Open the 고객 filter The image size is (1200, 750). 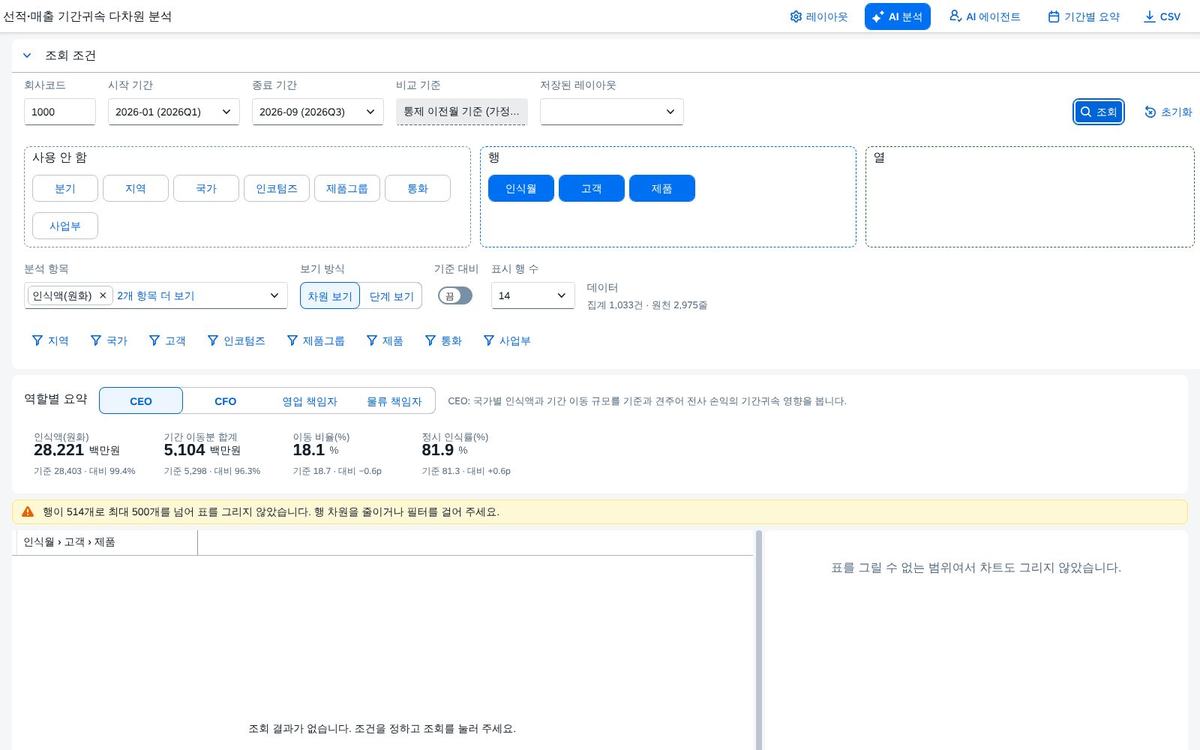[168, 341]
